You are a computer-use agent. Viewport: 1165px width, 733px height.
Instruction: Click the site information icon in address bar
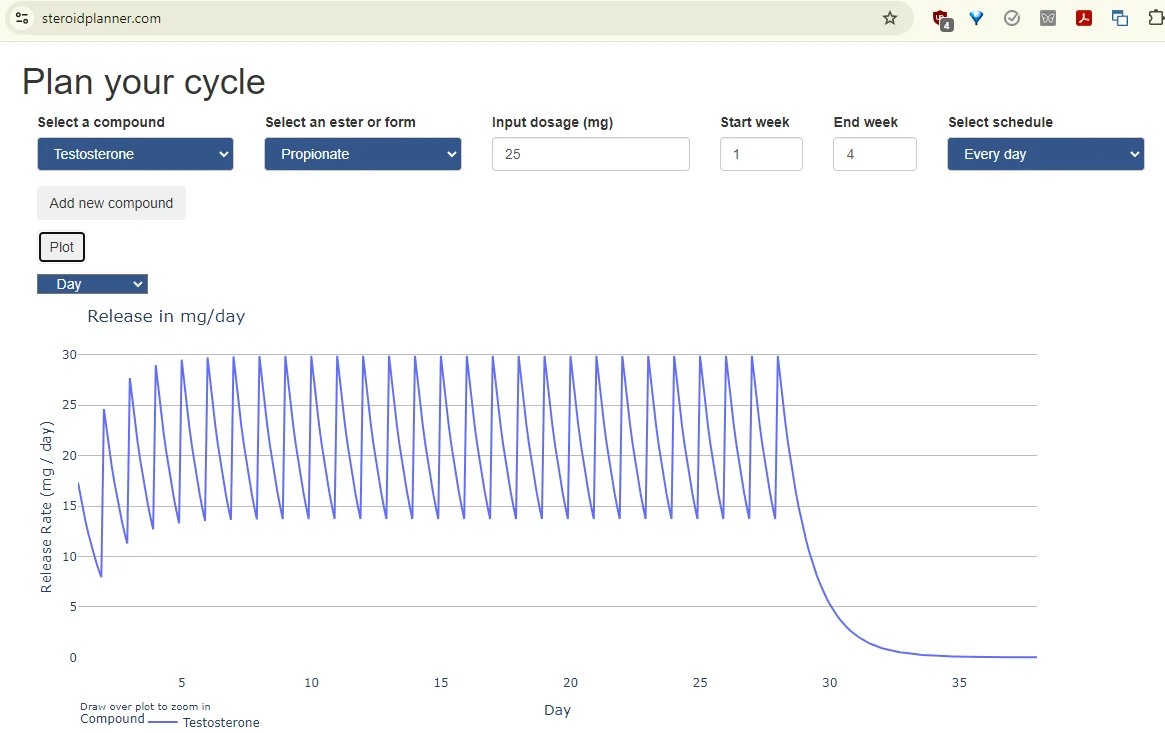point(22,18)
